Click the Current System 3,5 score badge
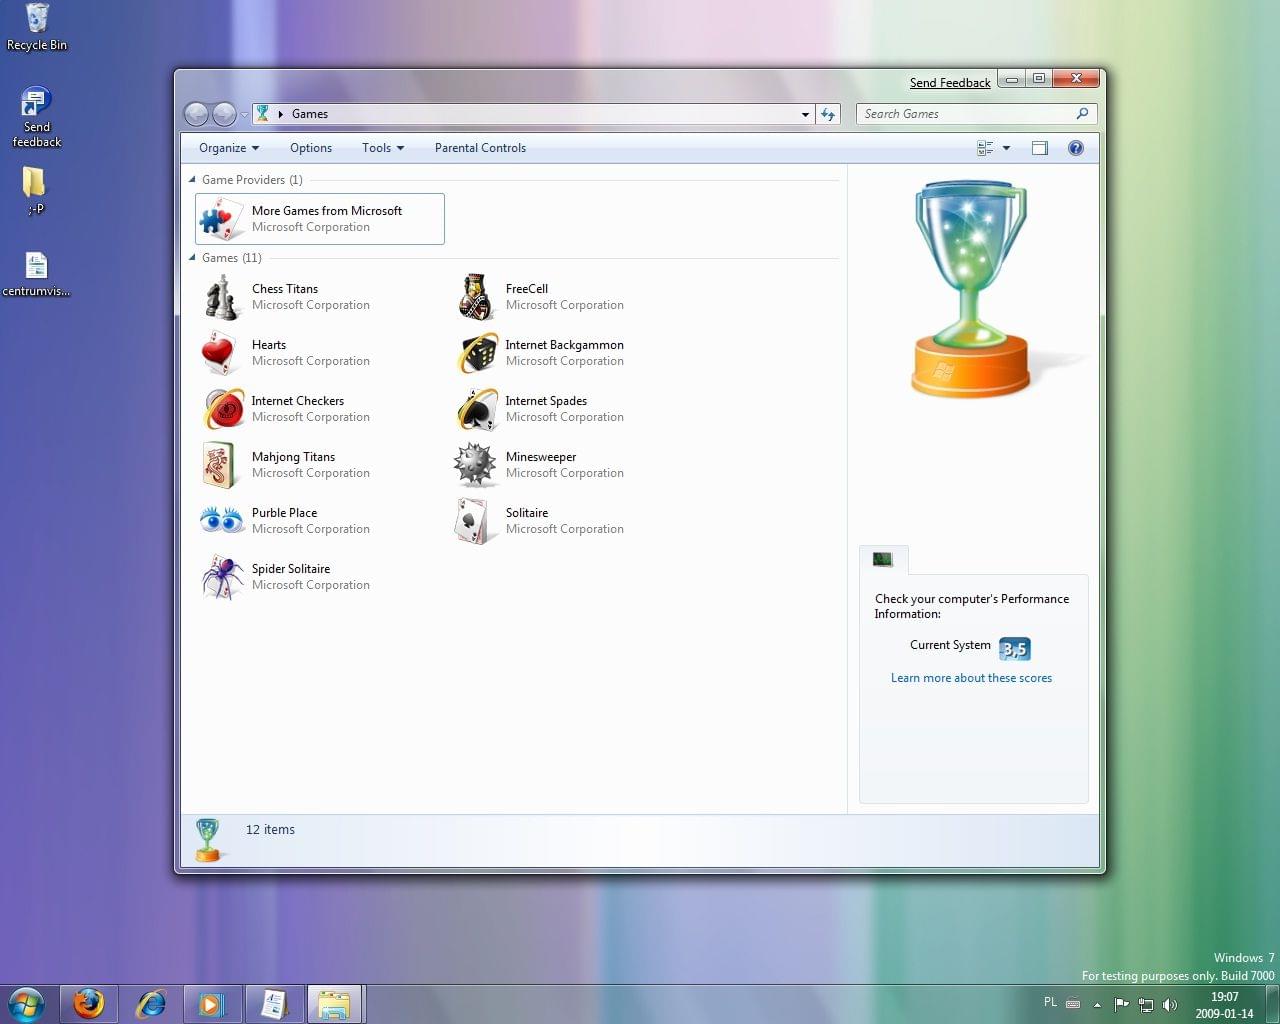 (1014, 649)
